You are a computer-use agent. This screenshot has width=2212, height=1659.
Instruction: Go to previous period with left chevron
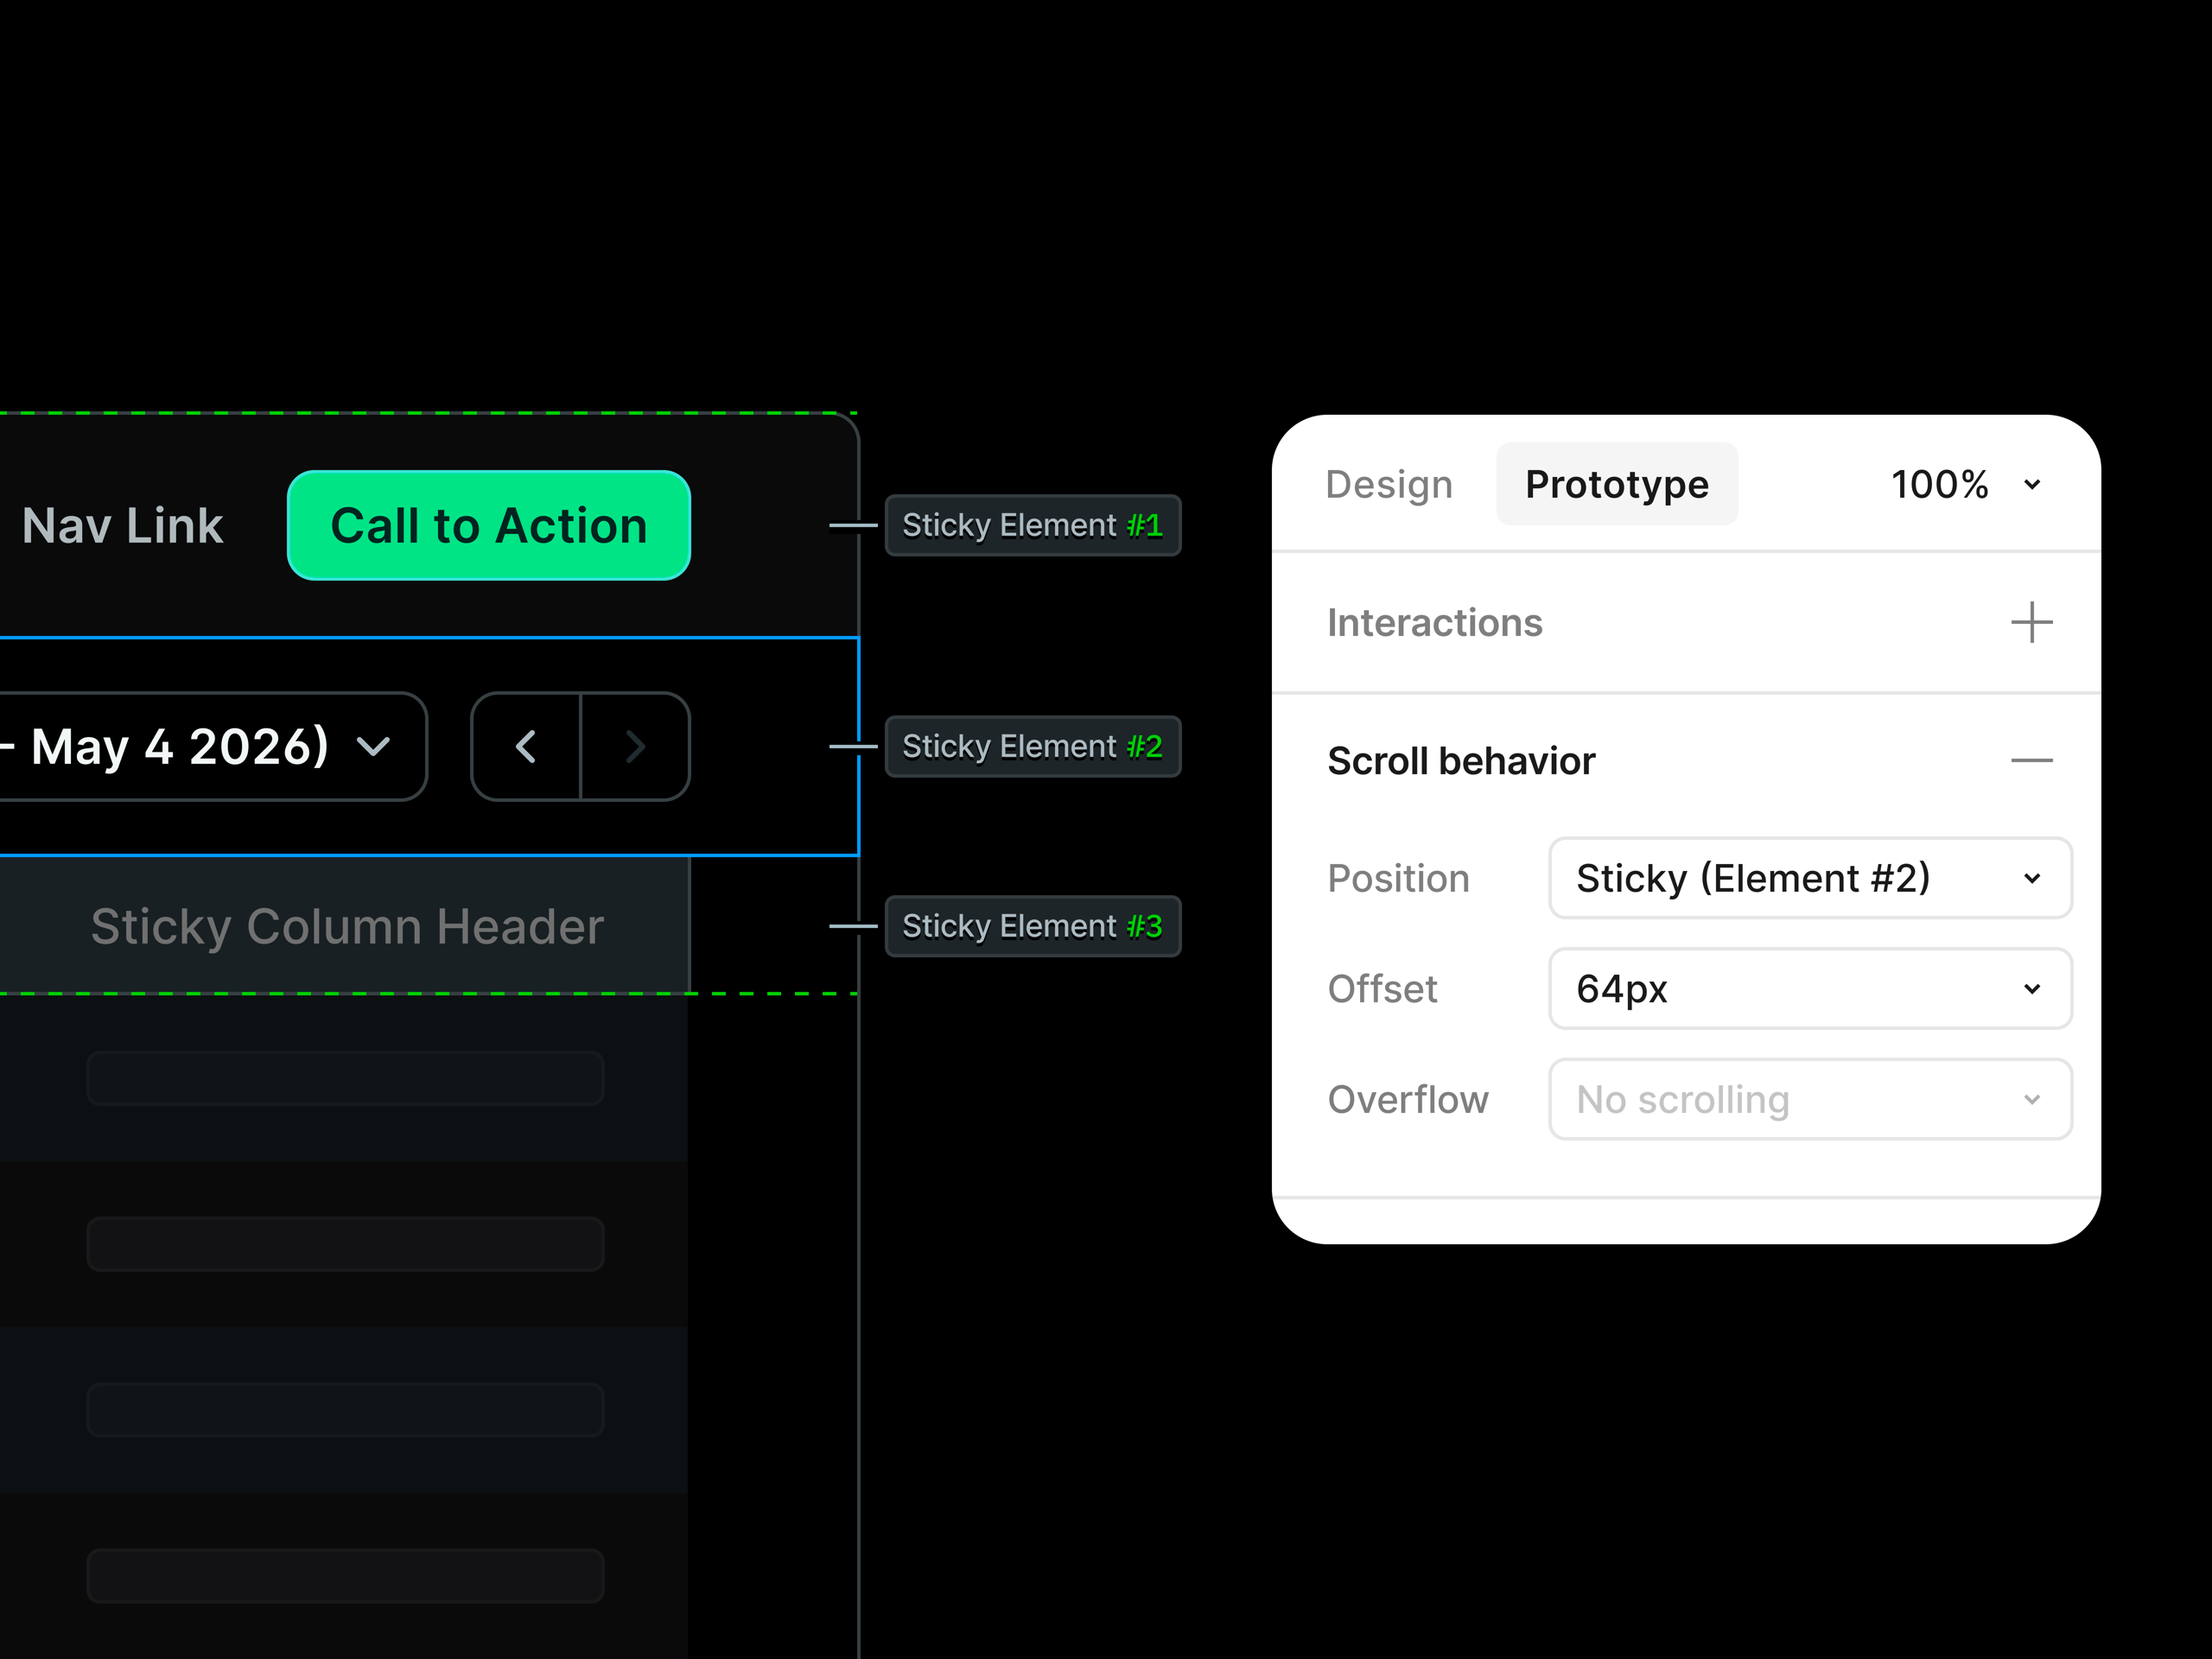526,746
